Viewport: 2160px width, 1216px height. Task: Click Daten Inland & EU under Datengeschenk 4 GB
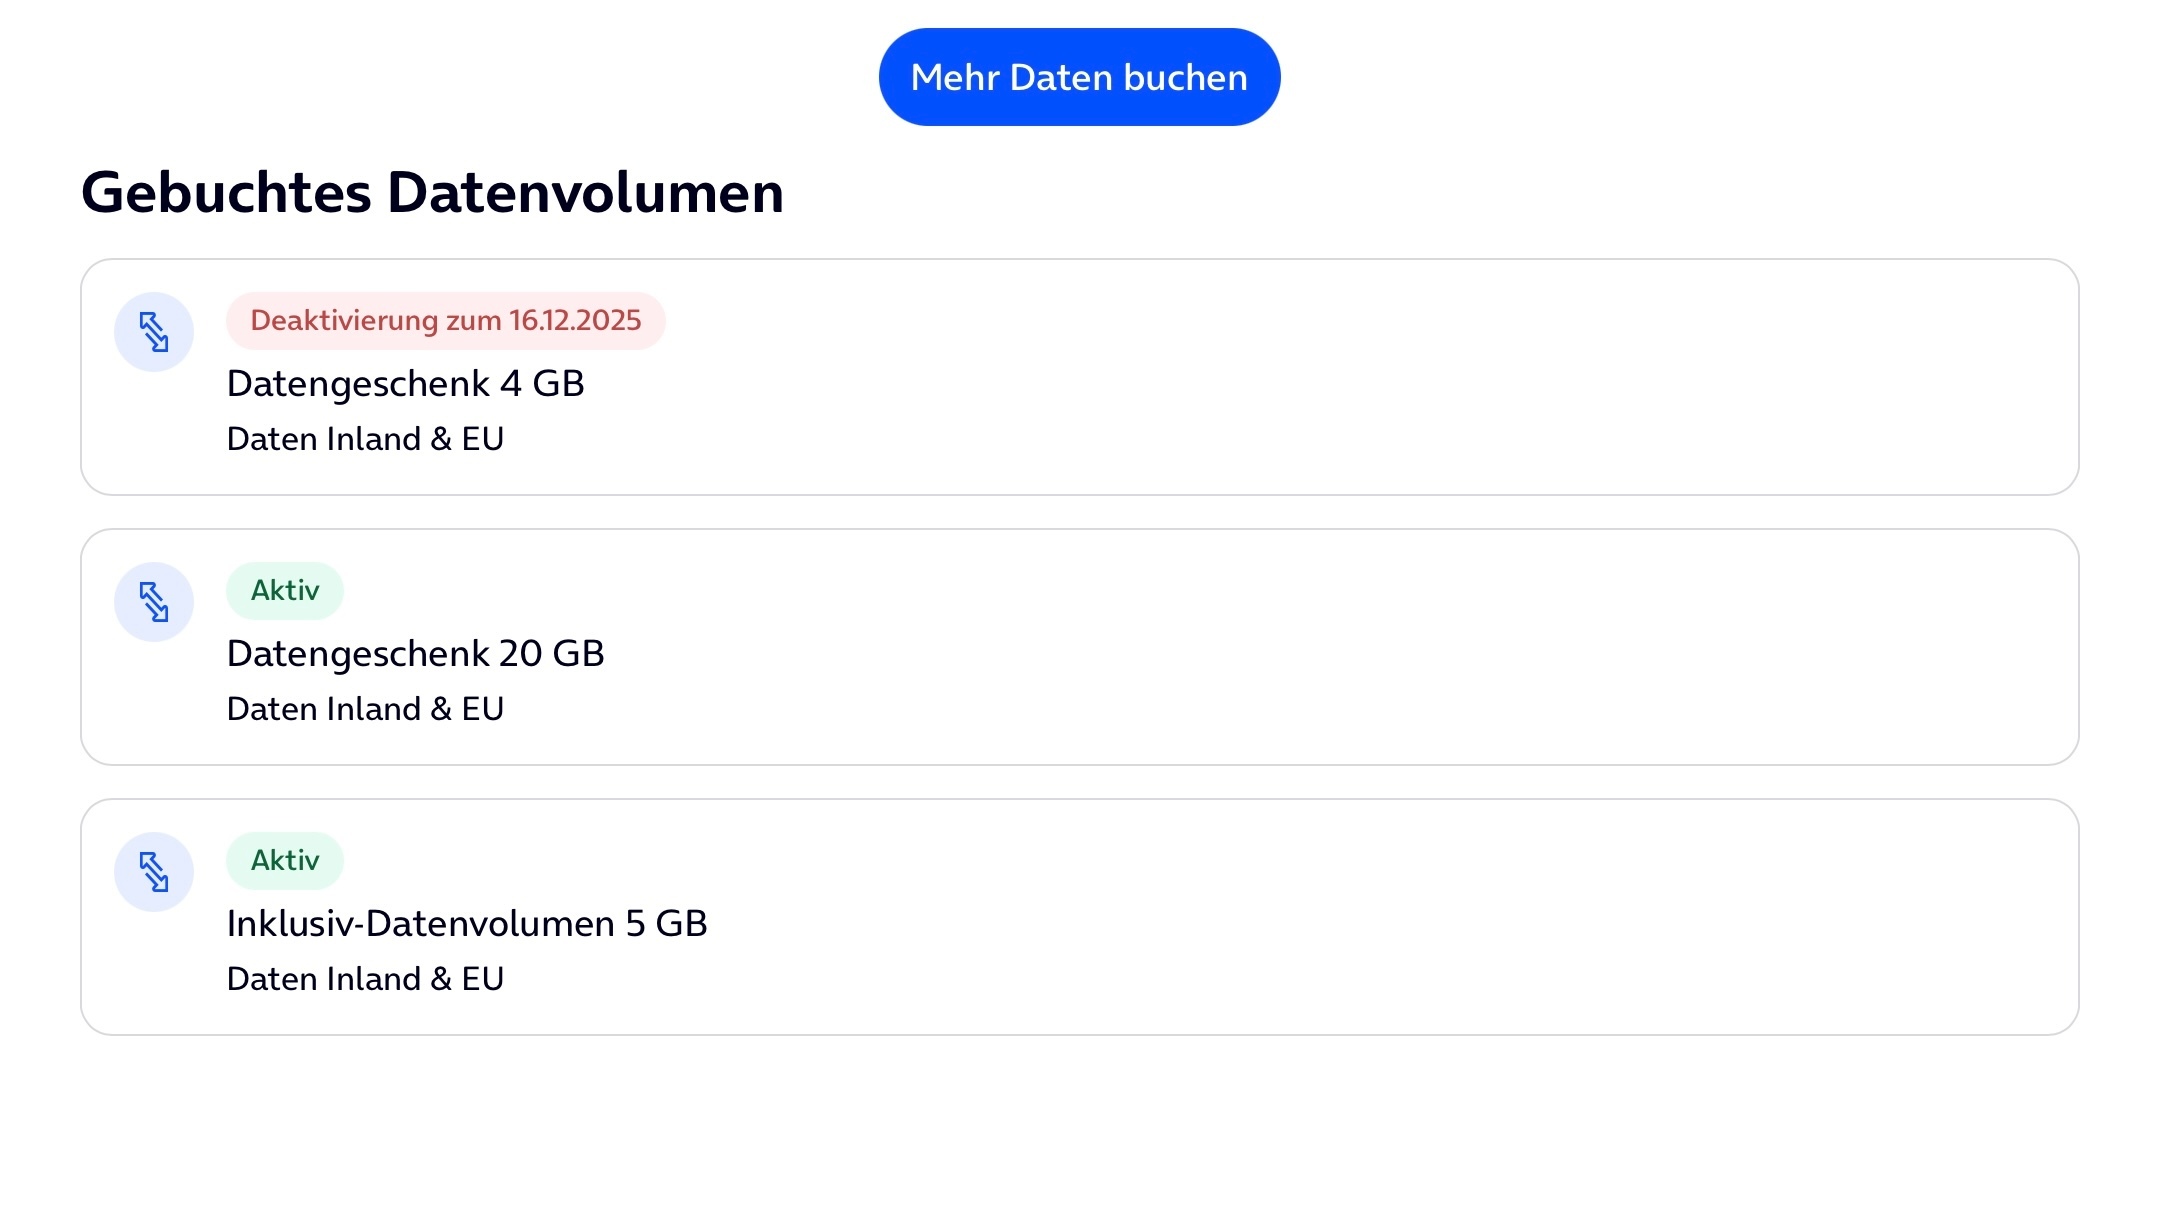pyautogui.click(x=365, y=439)
